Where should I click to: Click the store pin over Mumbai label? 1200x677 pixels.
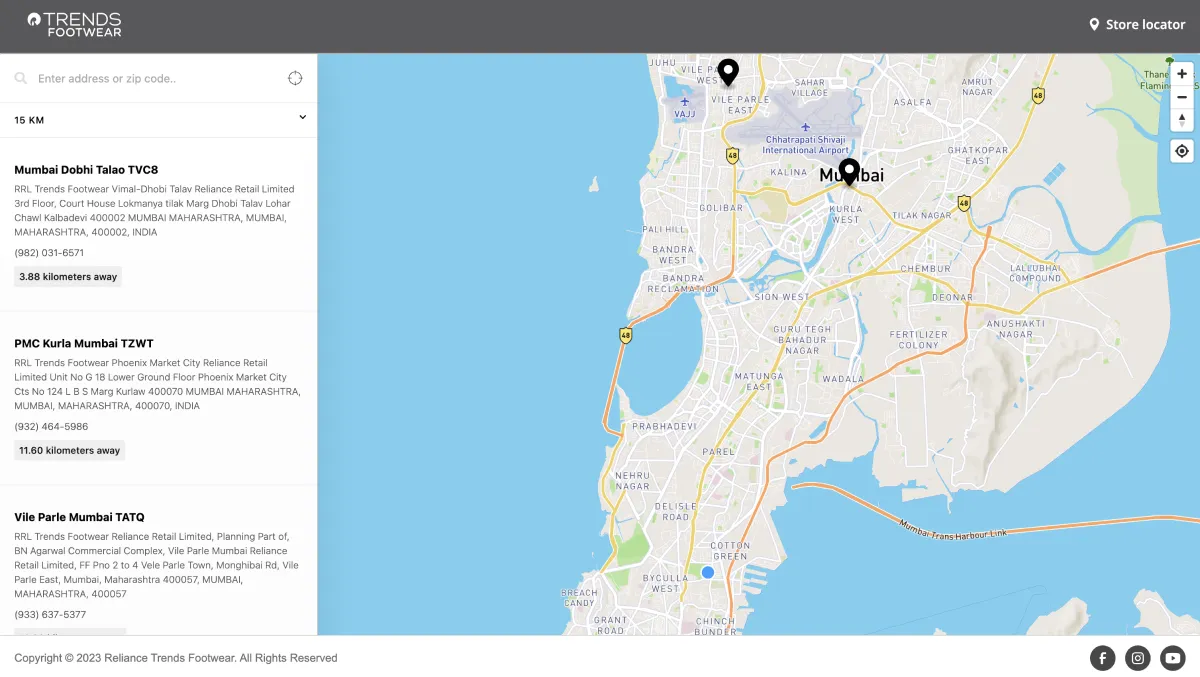[x=849, y=172]
